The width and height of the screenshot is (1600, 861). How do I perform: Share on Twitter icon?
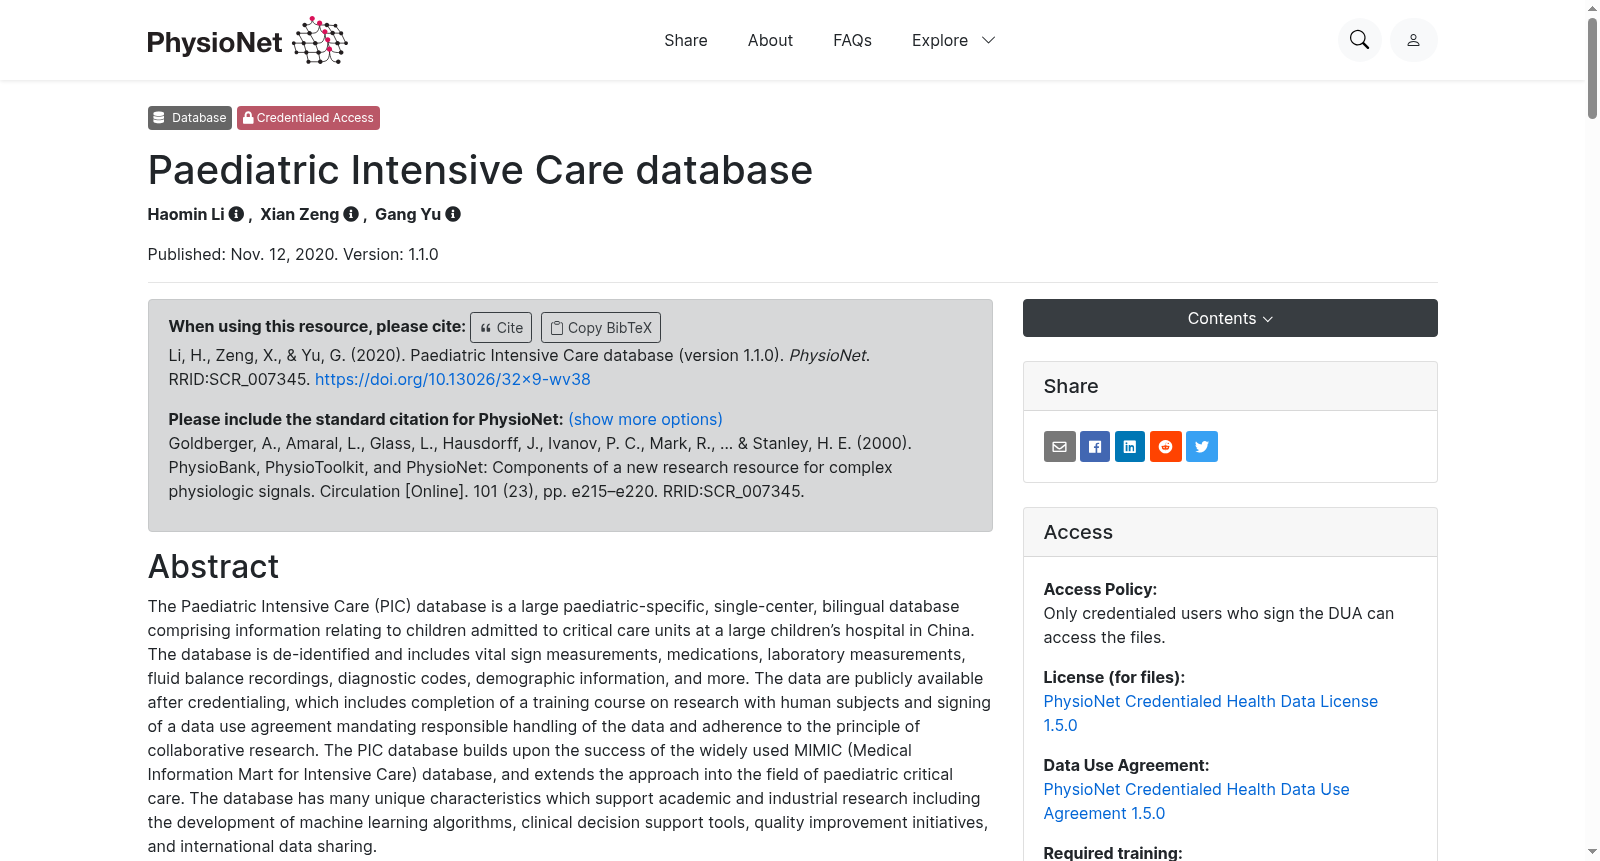click(x=1202, y=447)
